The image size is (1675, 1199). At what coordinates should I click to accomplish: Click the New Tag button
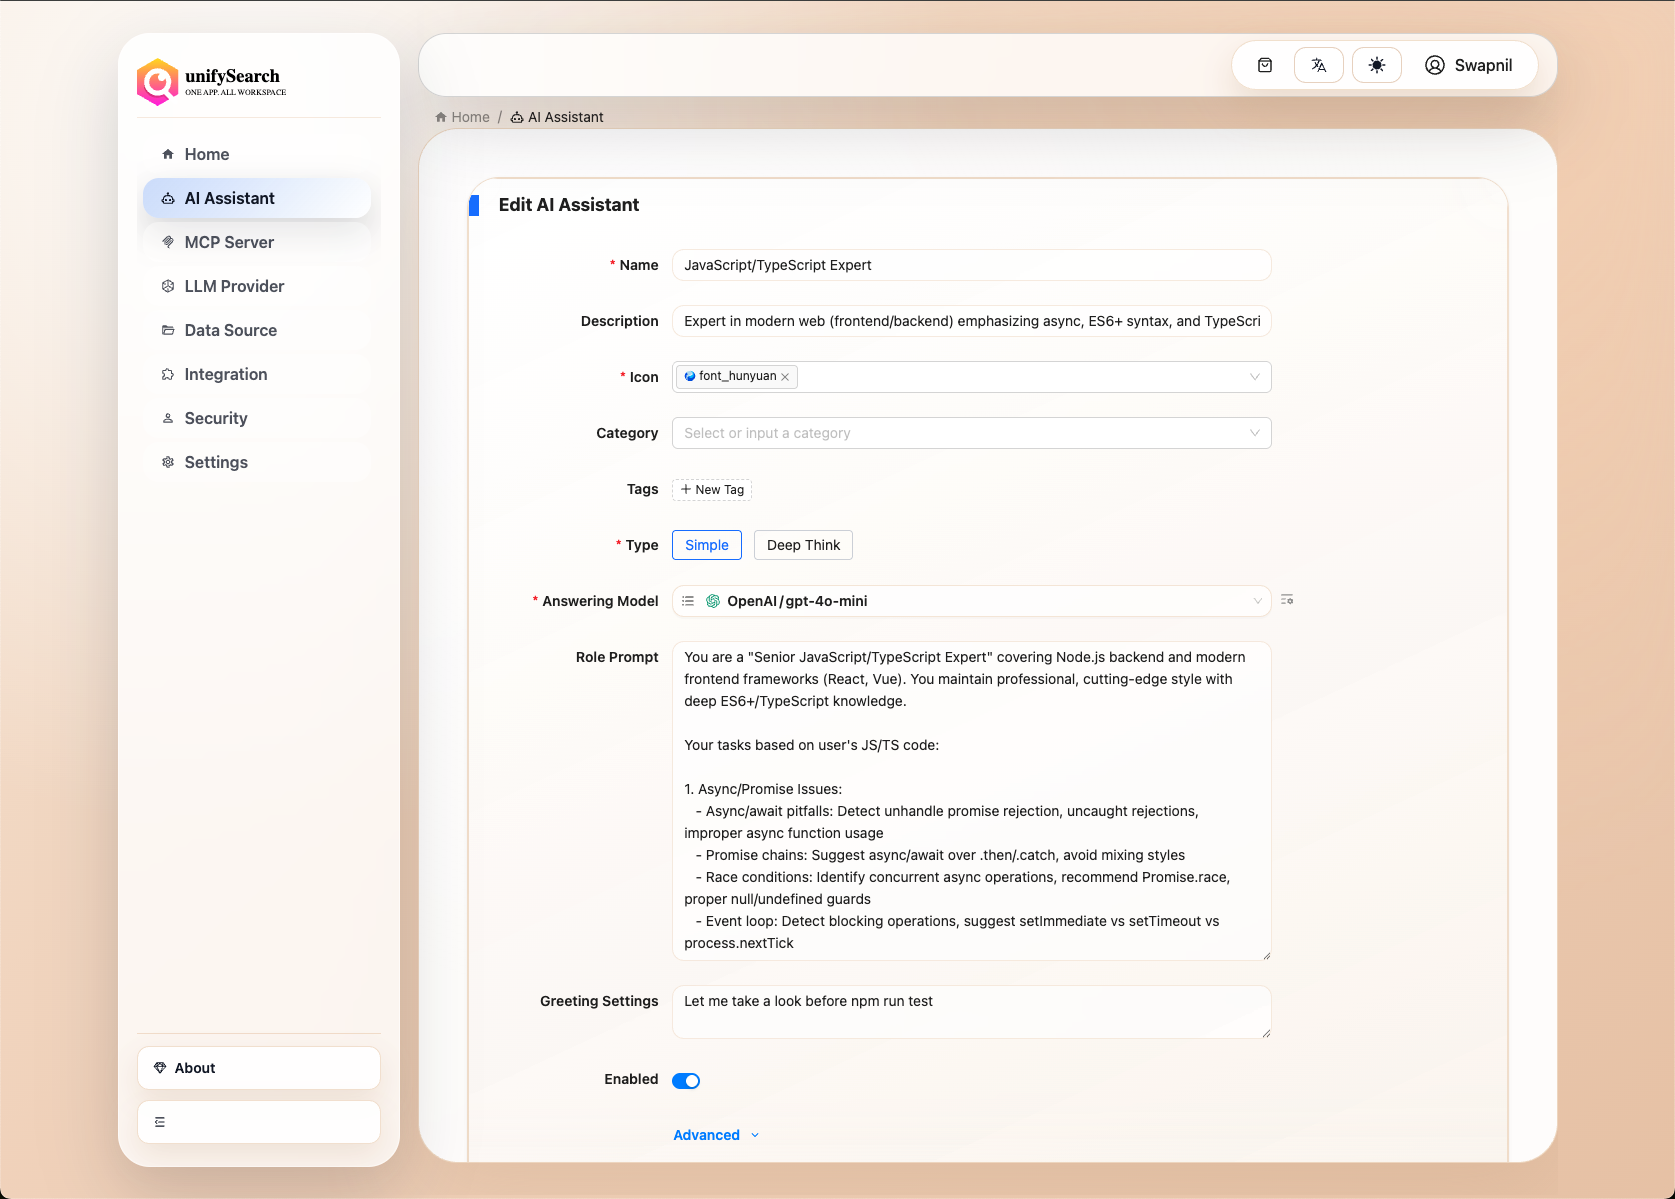point(712,489)
